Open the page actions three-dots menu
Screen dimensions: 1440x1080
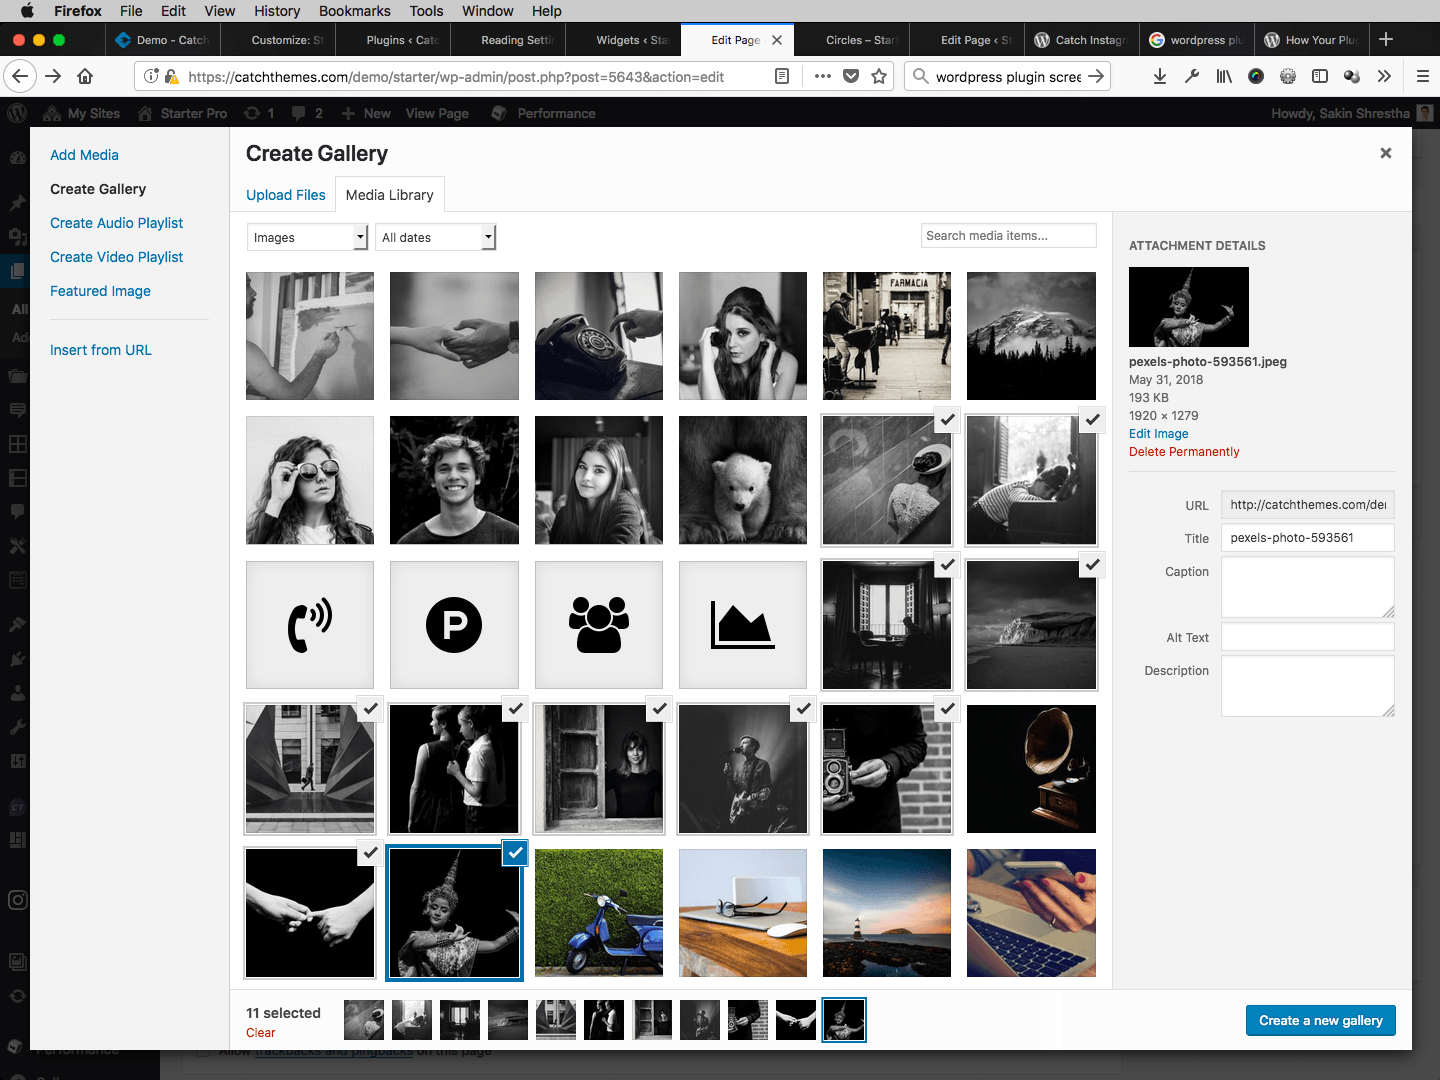pyautogui.click(x=822, y=76)
